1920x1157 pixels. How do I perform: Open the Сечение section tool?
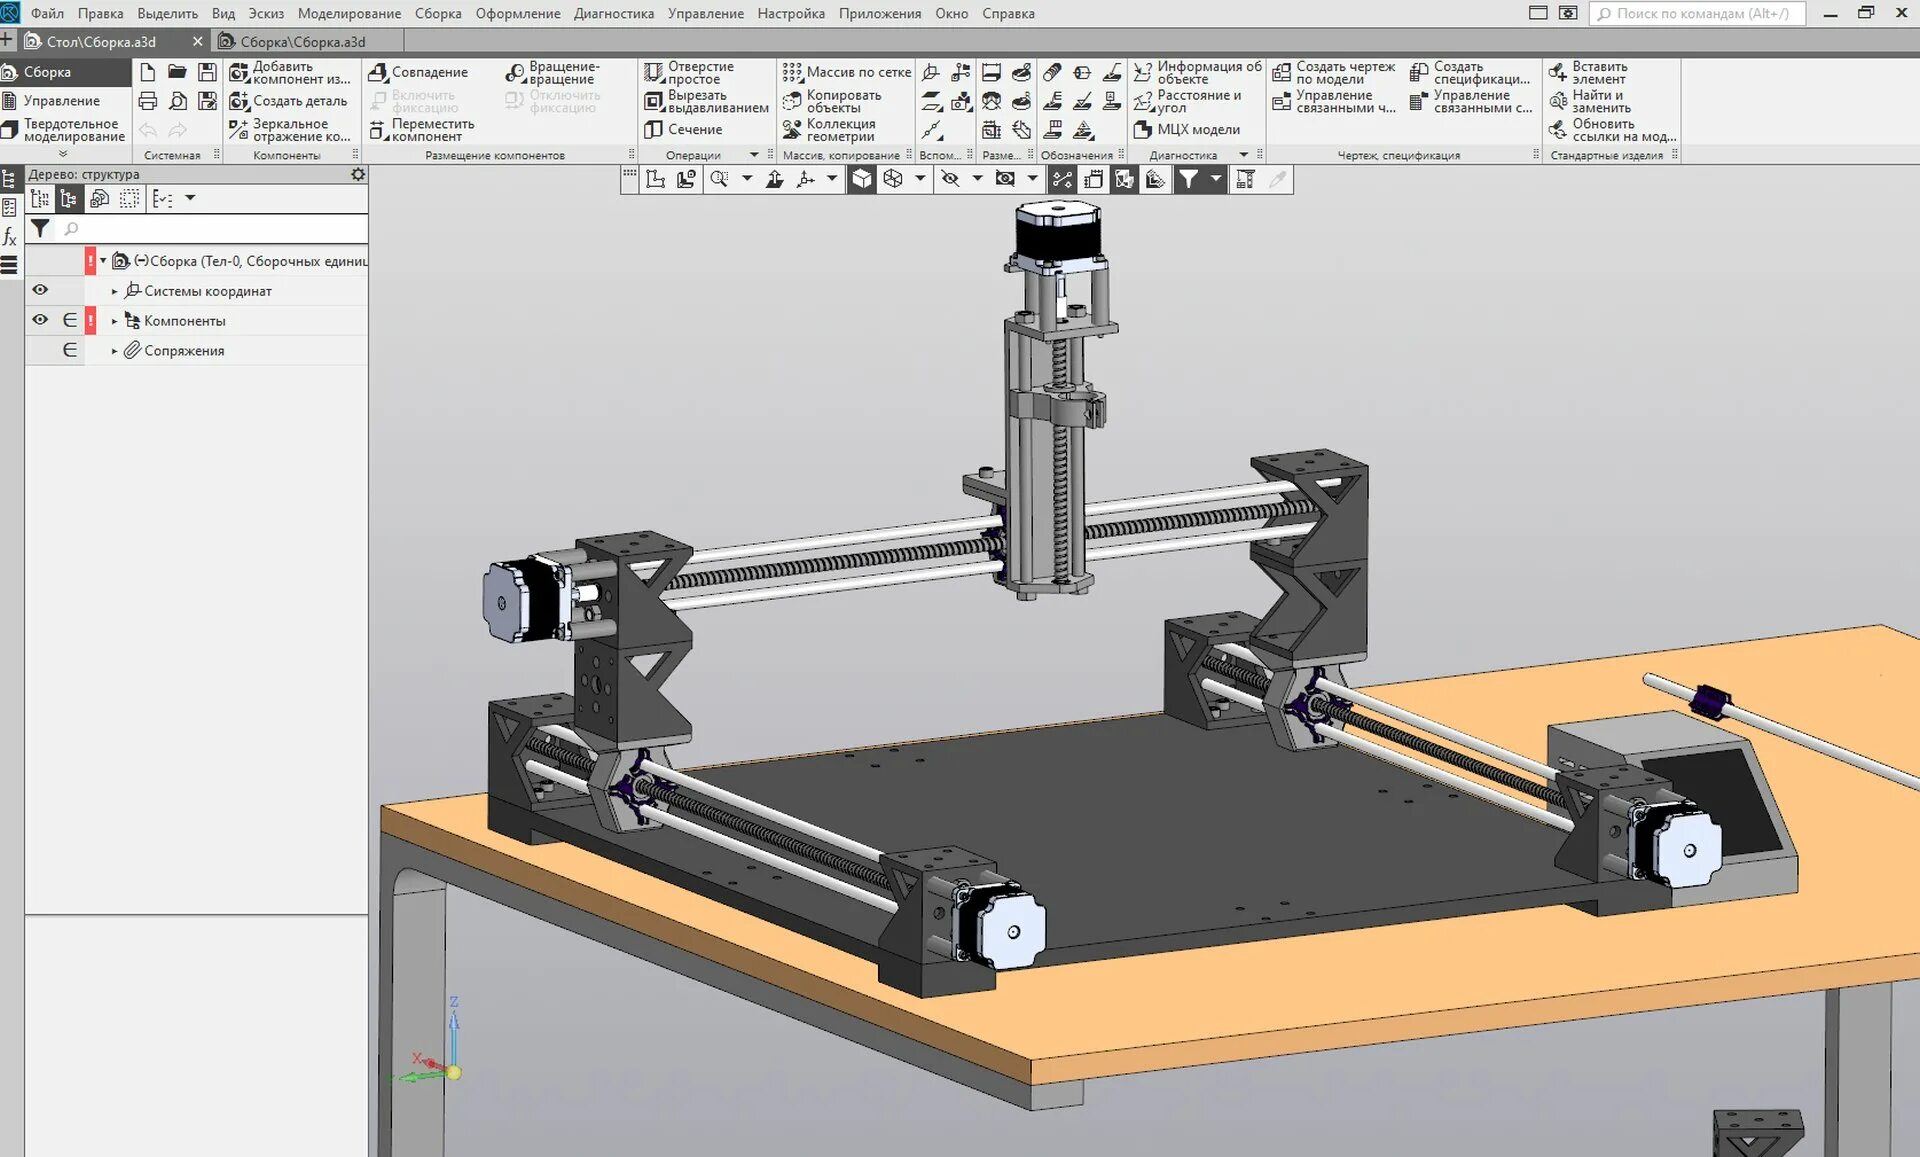[x=684, y=129]
